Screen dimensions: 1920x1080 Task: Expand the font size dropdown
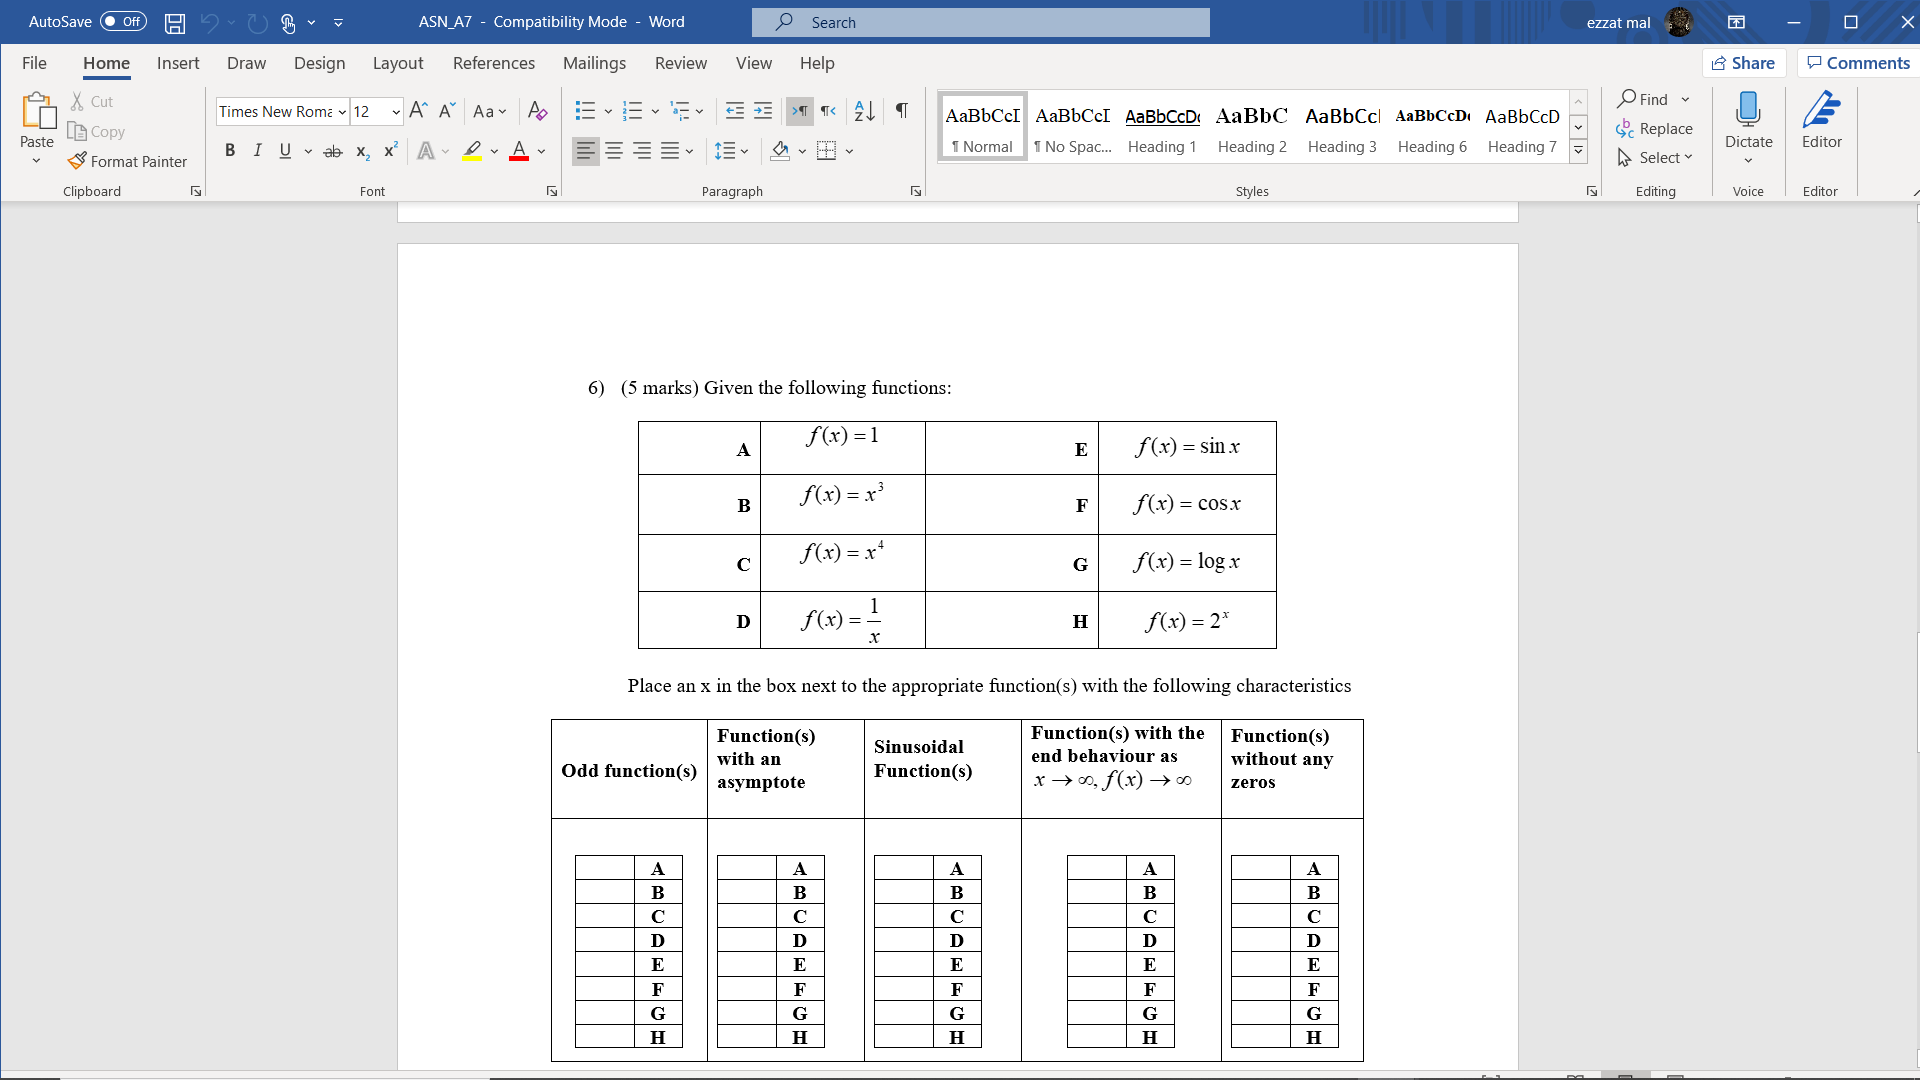pyautogui.click(x=396, y=112)
